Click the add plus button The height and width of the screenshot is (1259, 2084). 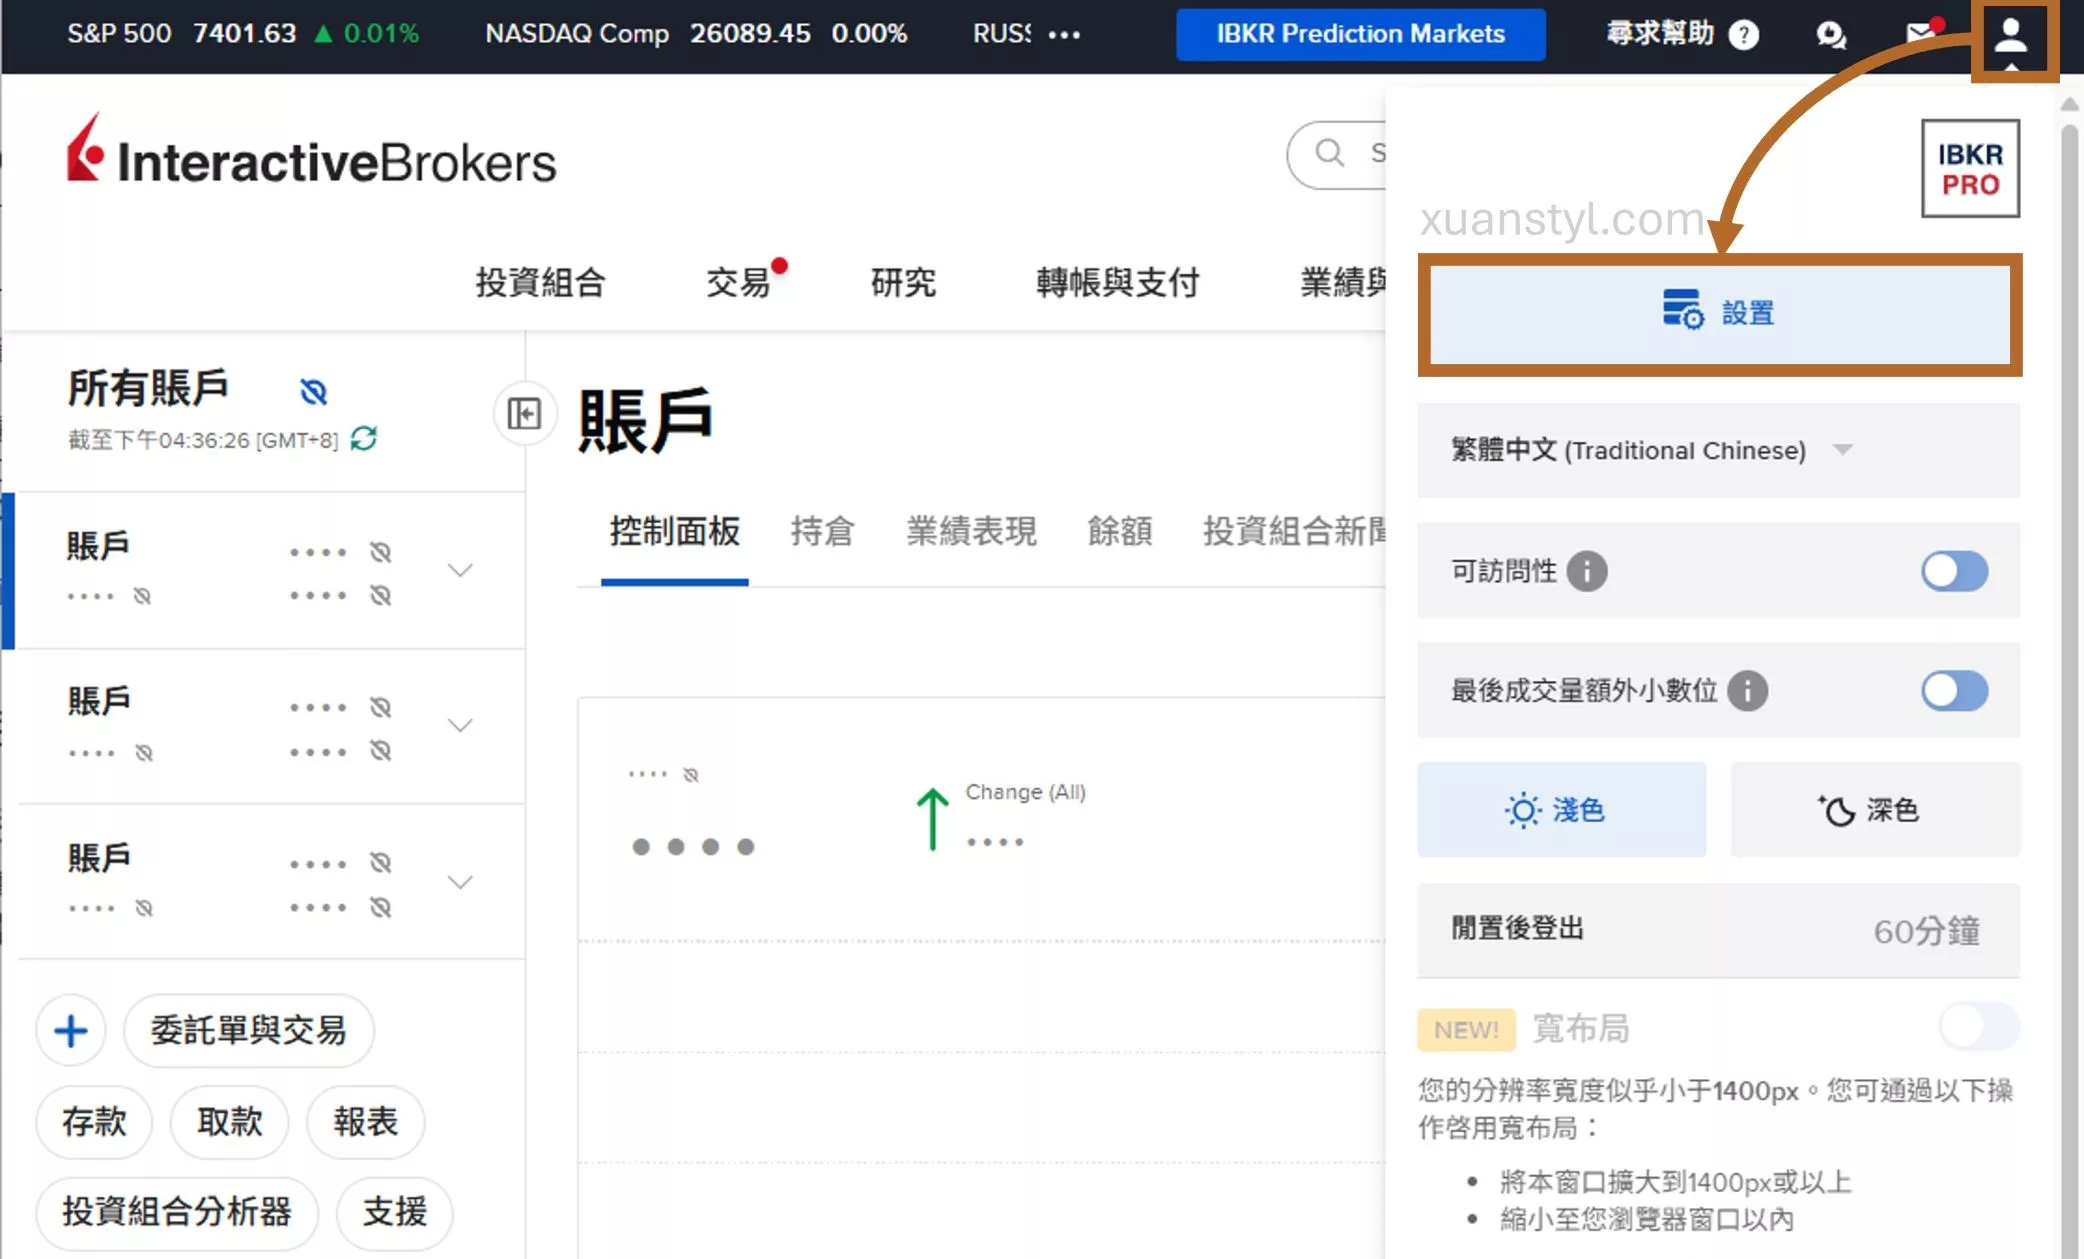[x=70, y=1030]
